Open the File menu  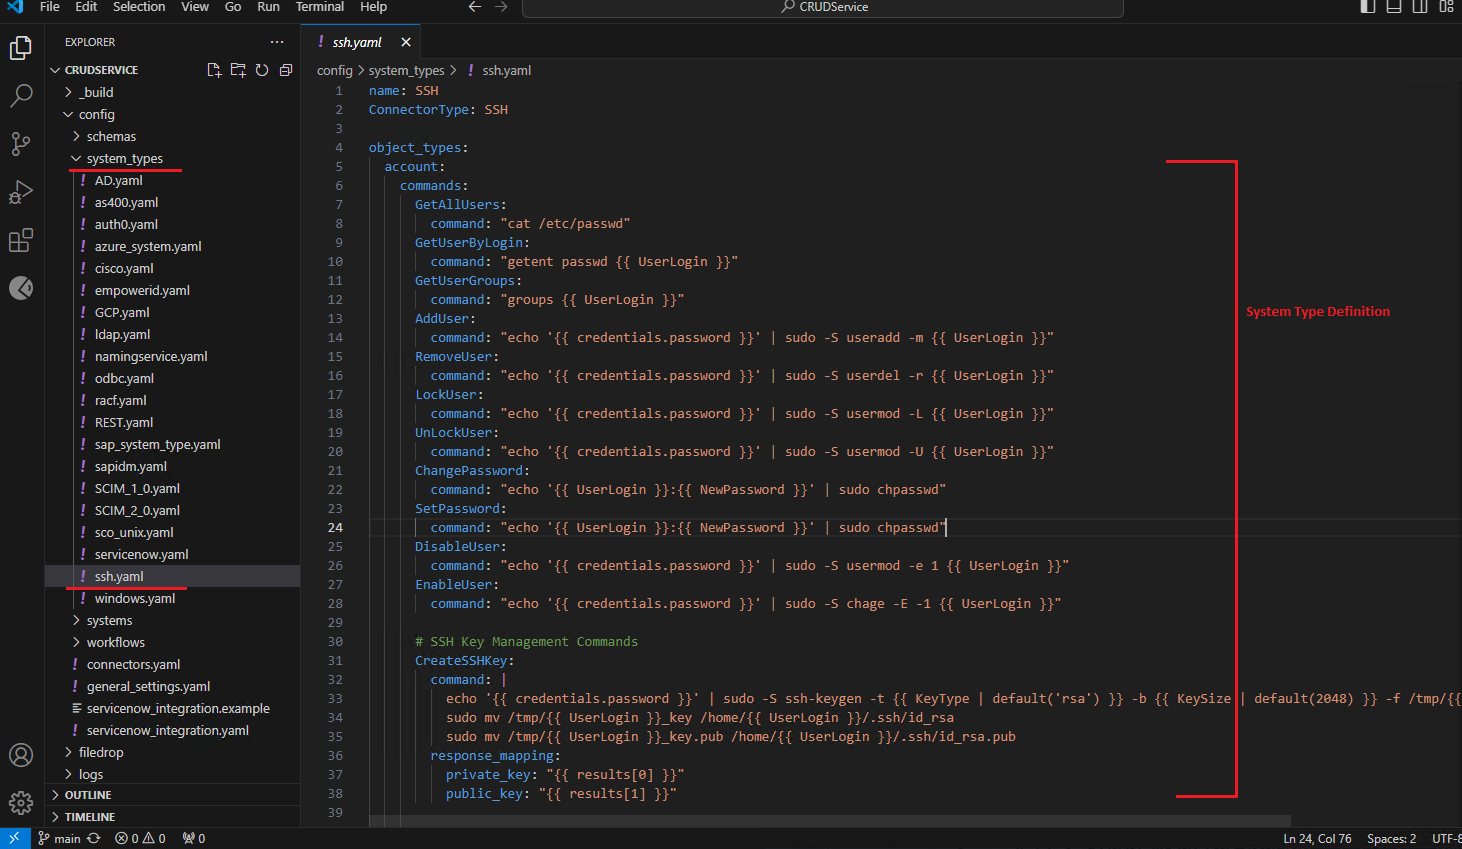tap(50, 7)
